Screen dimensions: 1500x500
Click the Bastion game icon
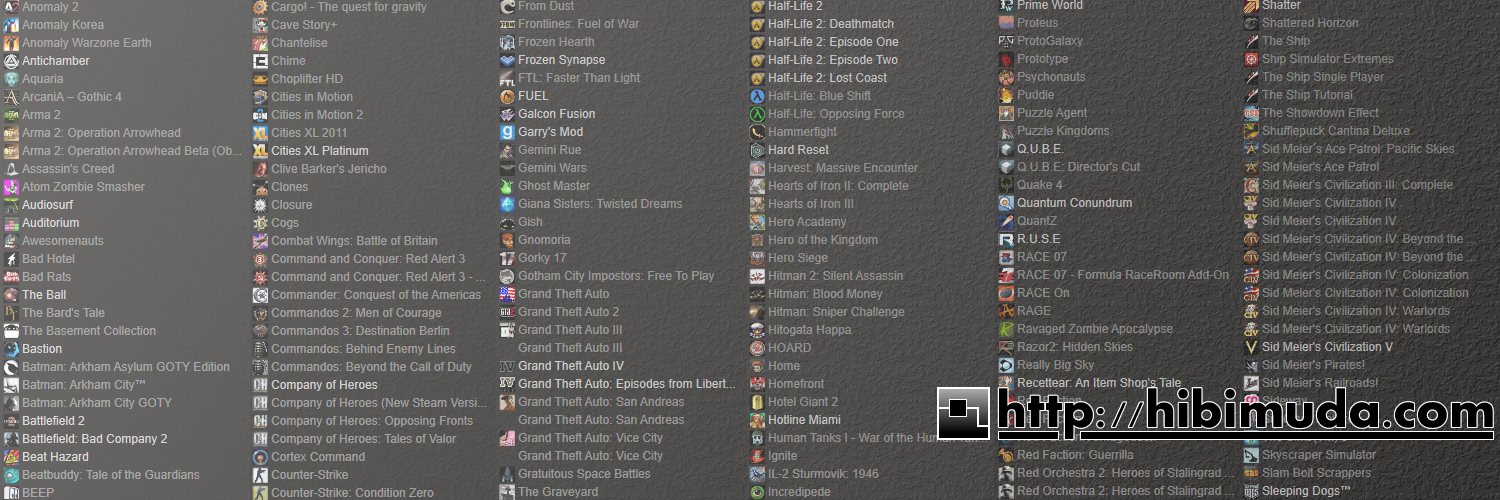pyautogui.click(x=11, y=349)
